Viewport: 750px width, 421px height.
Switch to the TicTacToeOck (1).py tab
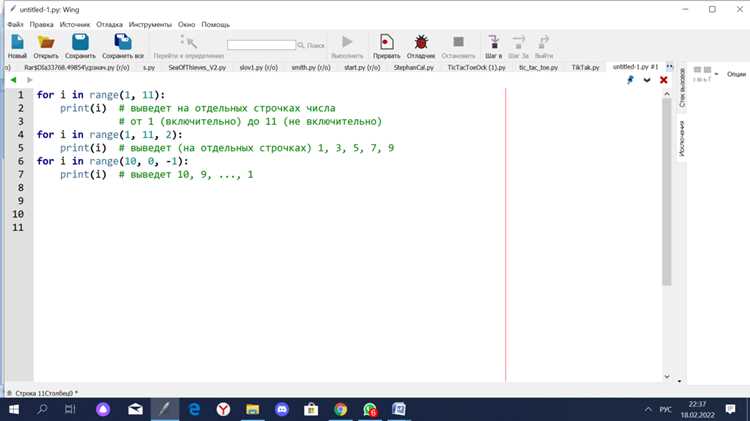[476, 67]
